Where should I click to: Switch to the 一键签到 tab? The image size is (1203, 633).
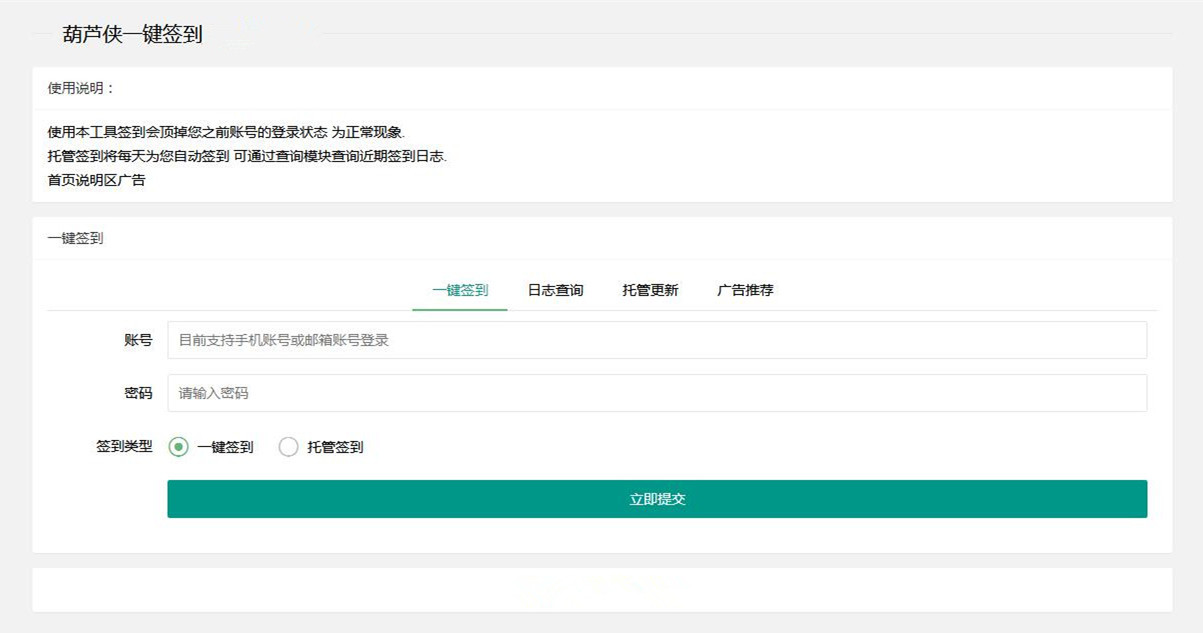tap(460, 290)
